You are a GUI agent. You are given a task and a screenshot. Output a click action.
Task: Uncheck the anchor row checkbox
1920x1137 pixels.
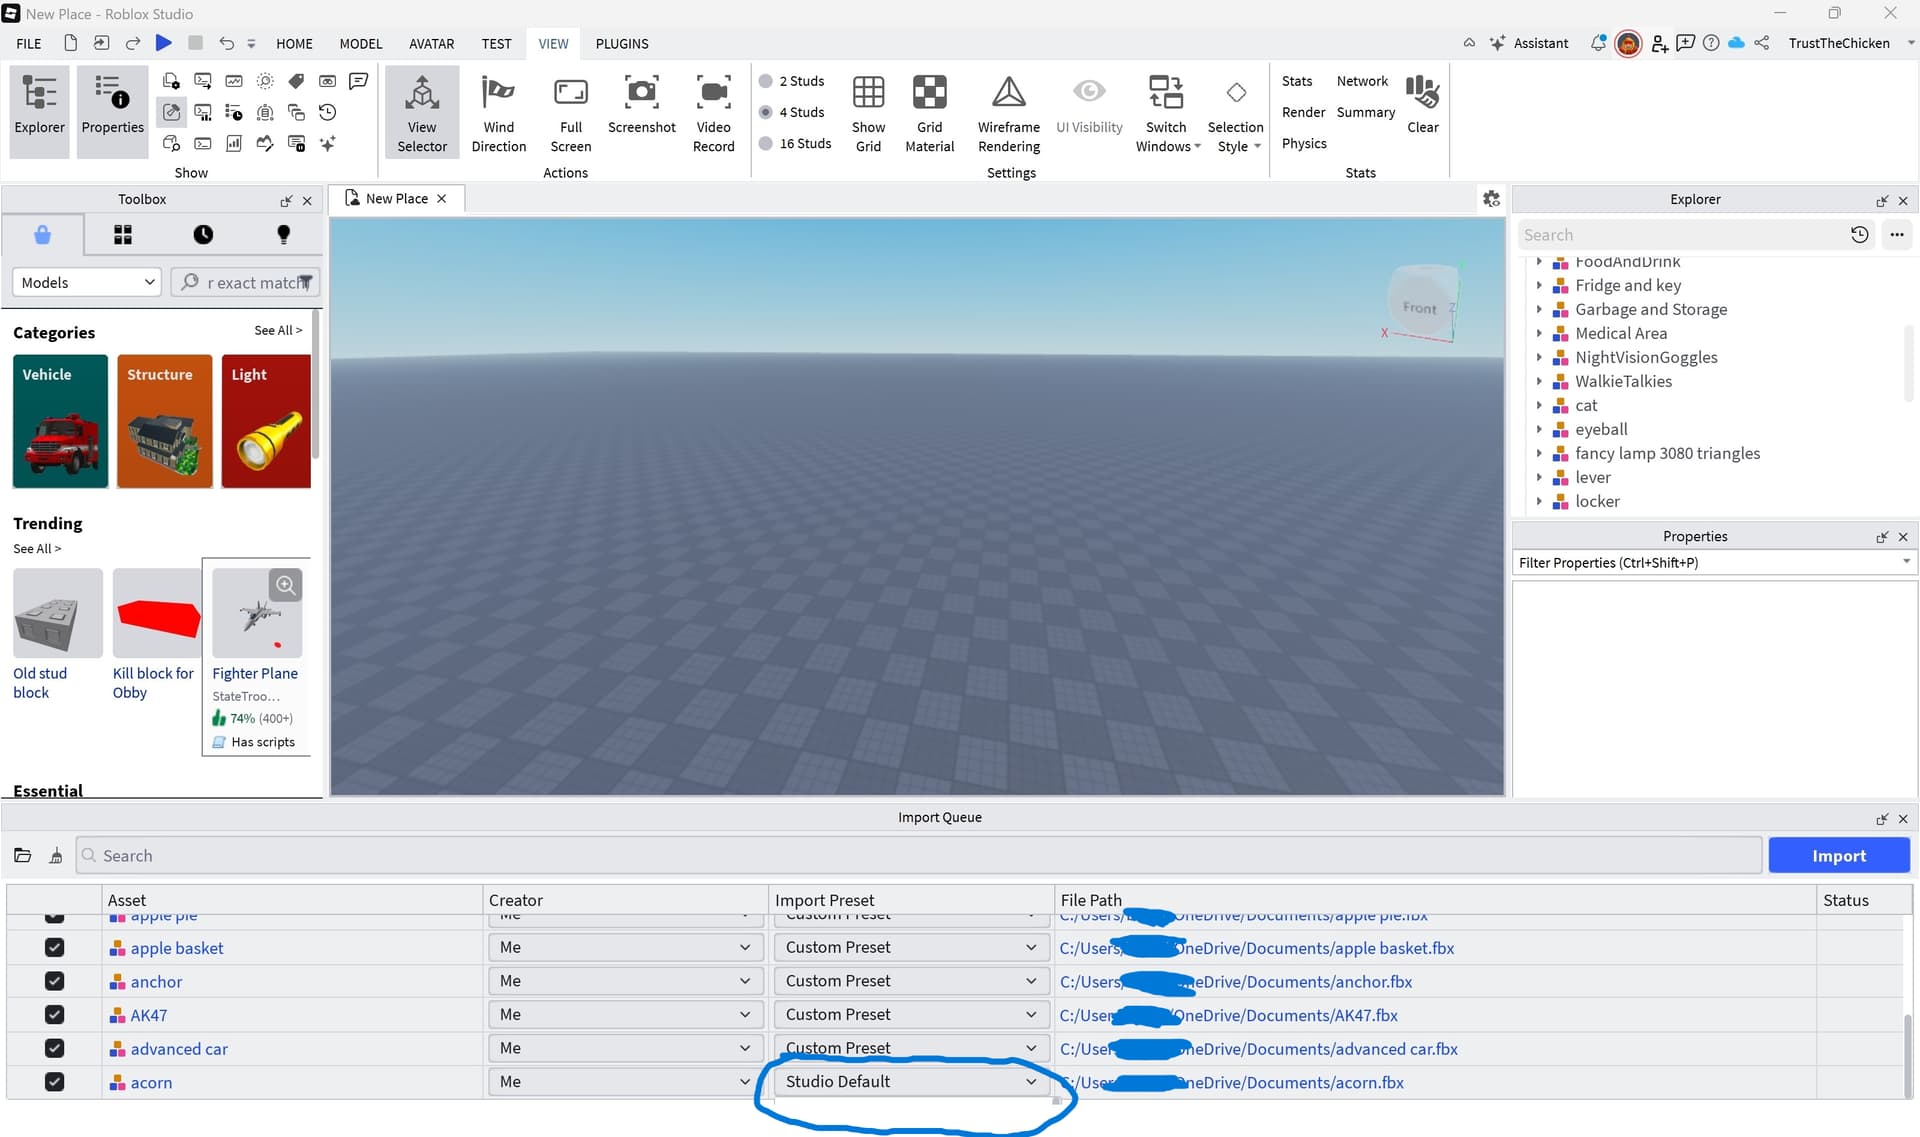coord(55,981)
